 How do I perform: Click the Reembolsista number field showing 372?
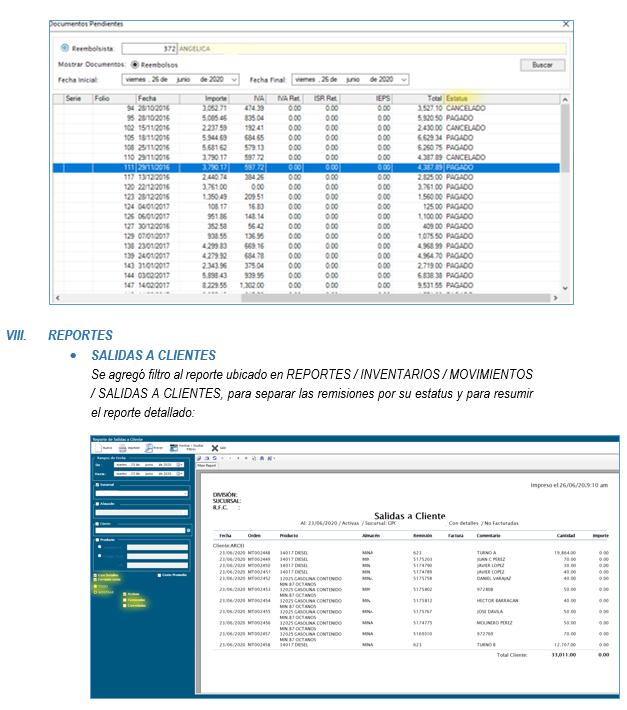[149, 48]
